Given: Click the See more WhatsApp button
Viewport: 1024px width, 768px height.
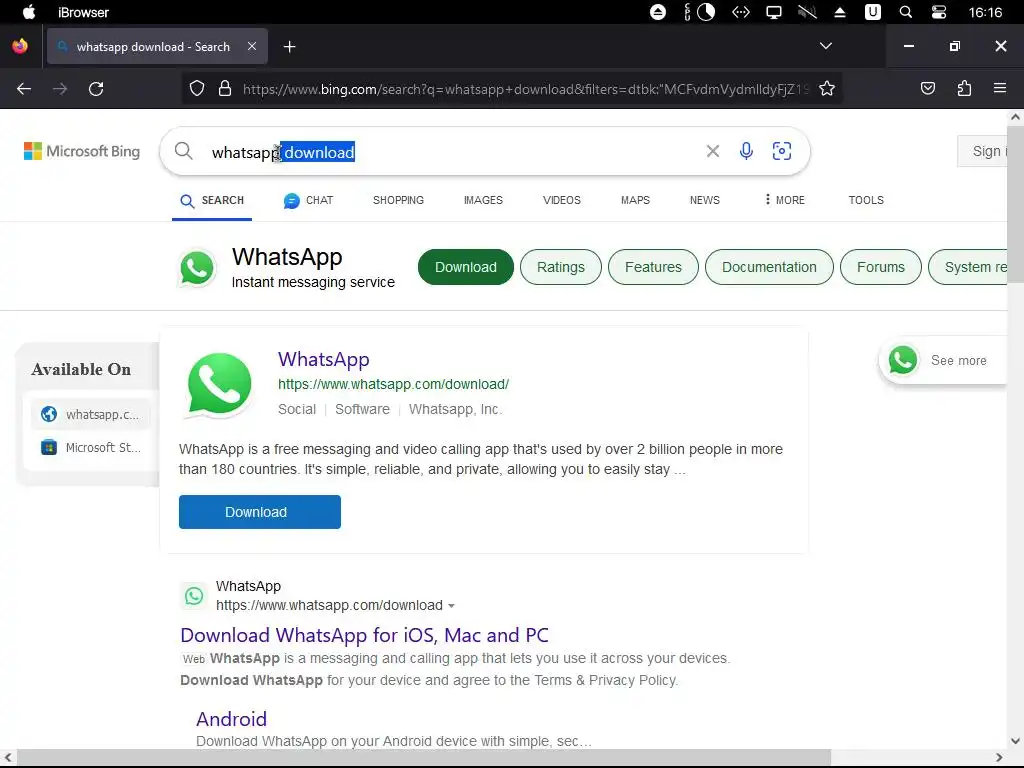Looking at the screenshot, I should point(945,360).
